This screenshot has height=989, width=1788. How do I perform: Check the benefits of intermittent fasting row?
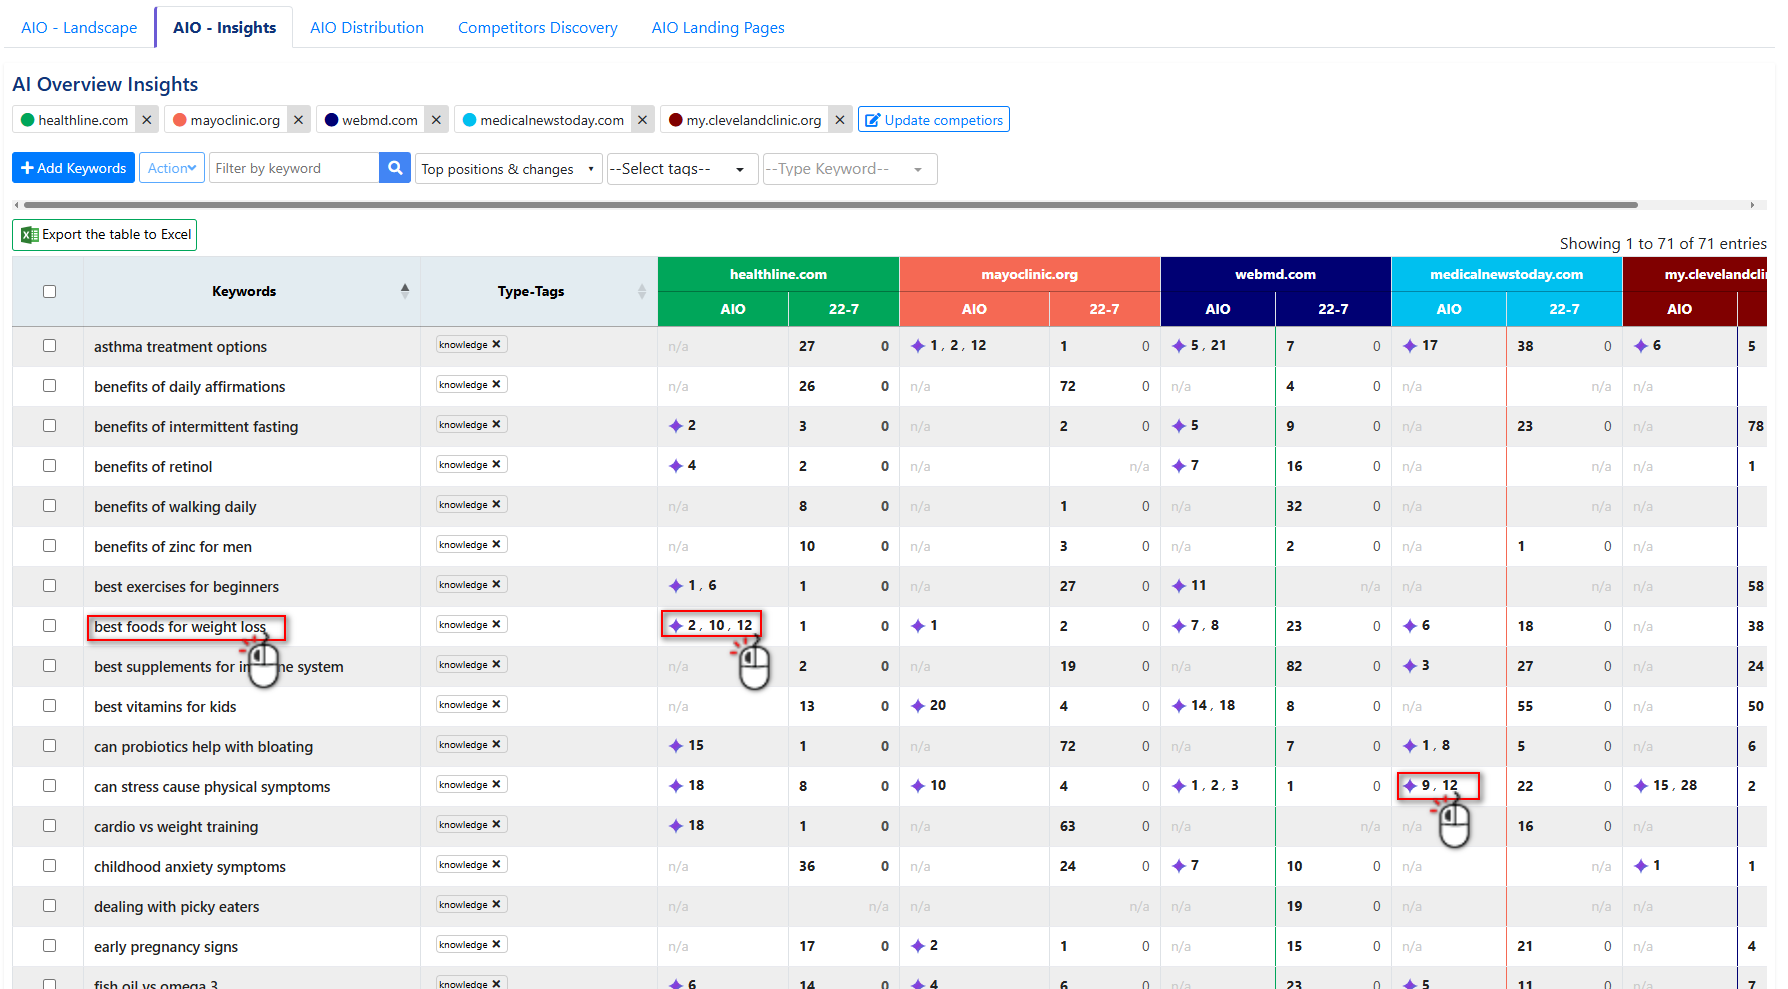pyautogui.click(x=49, y=425)
